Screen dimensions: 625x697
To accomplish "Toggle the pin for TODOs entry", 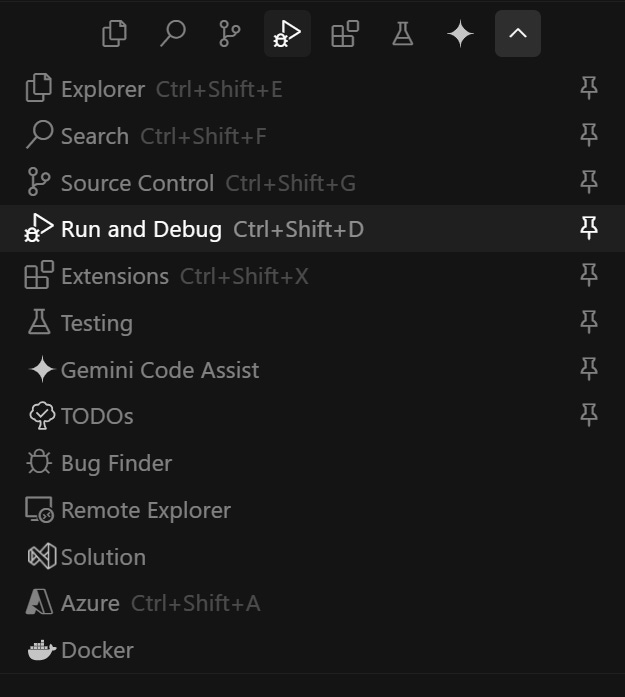I will tap(589, 416).
